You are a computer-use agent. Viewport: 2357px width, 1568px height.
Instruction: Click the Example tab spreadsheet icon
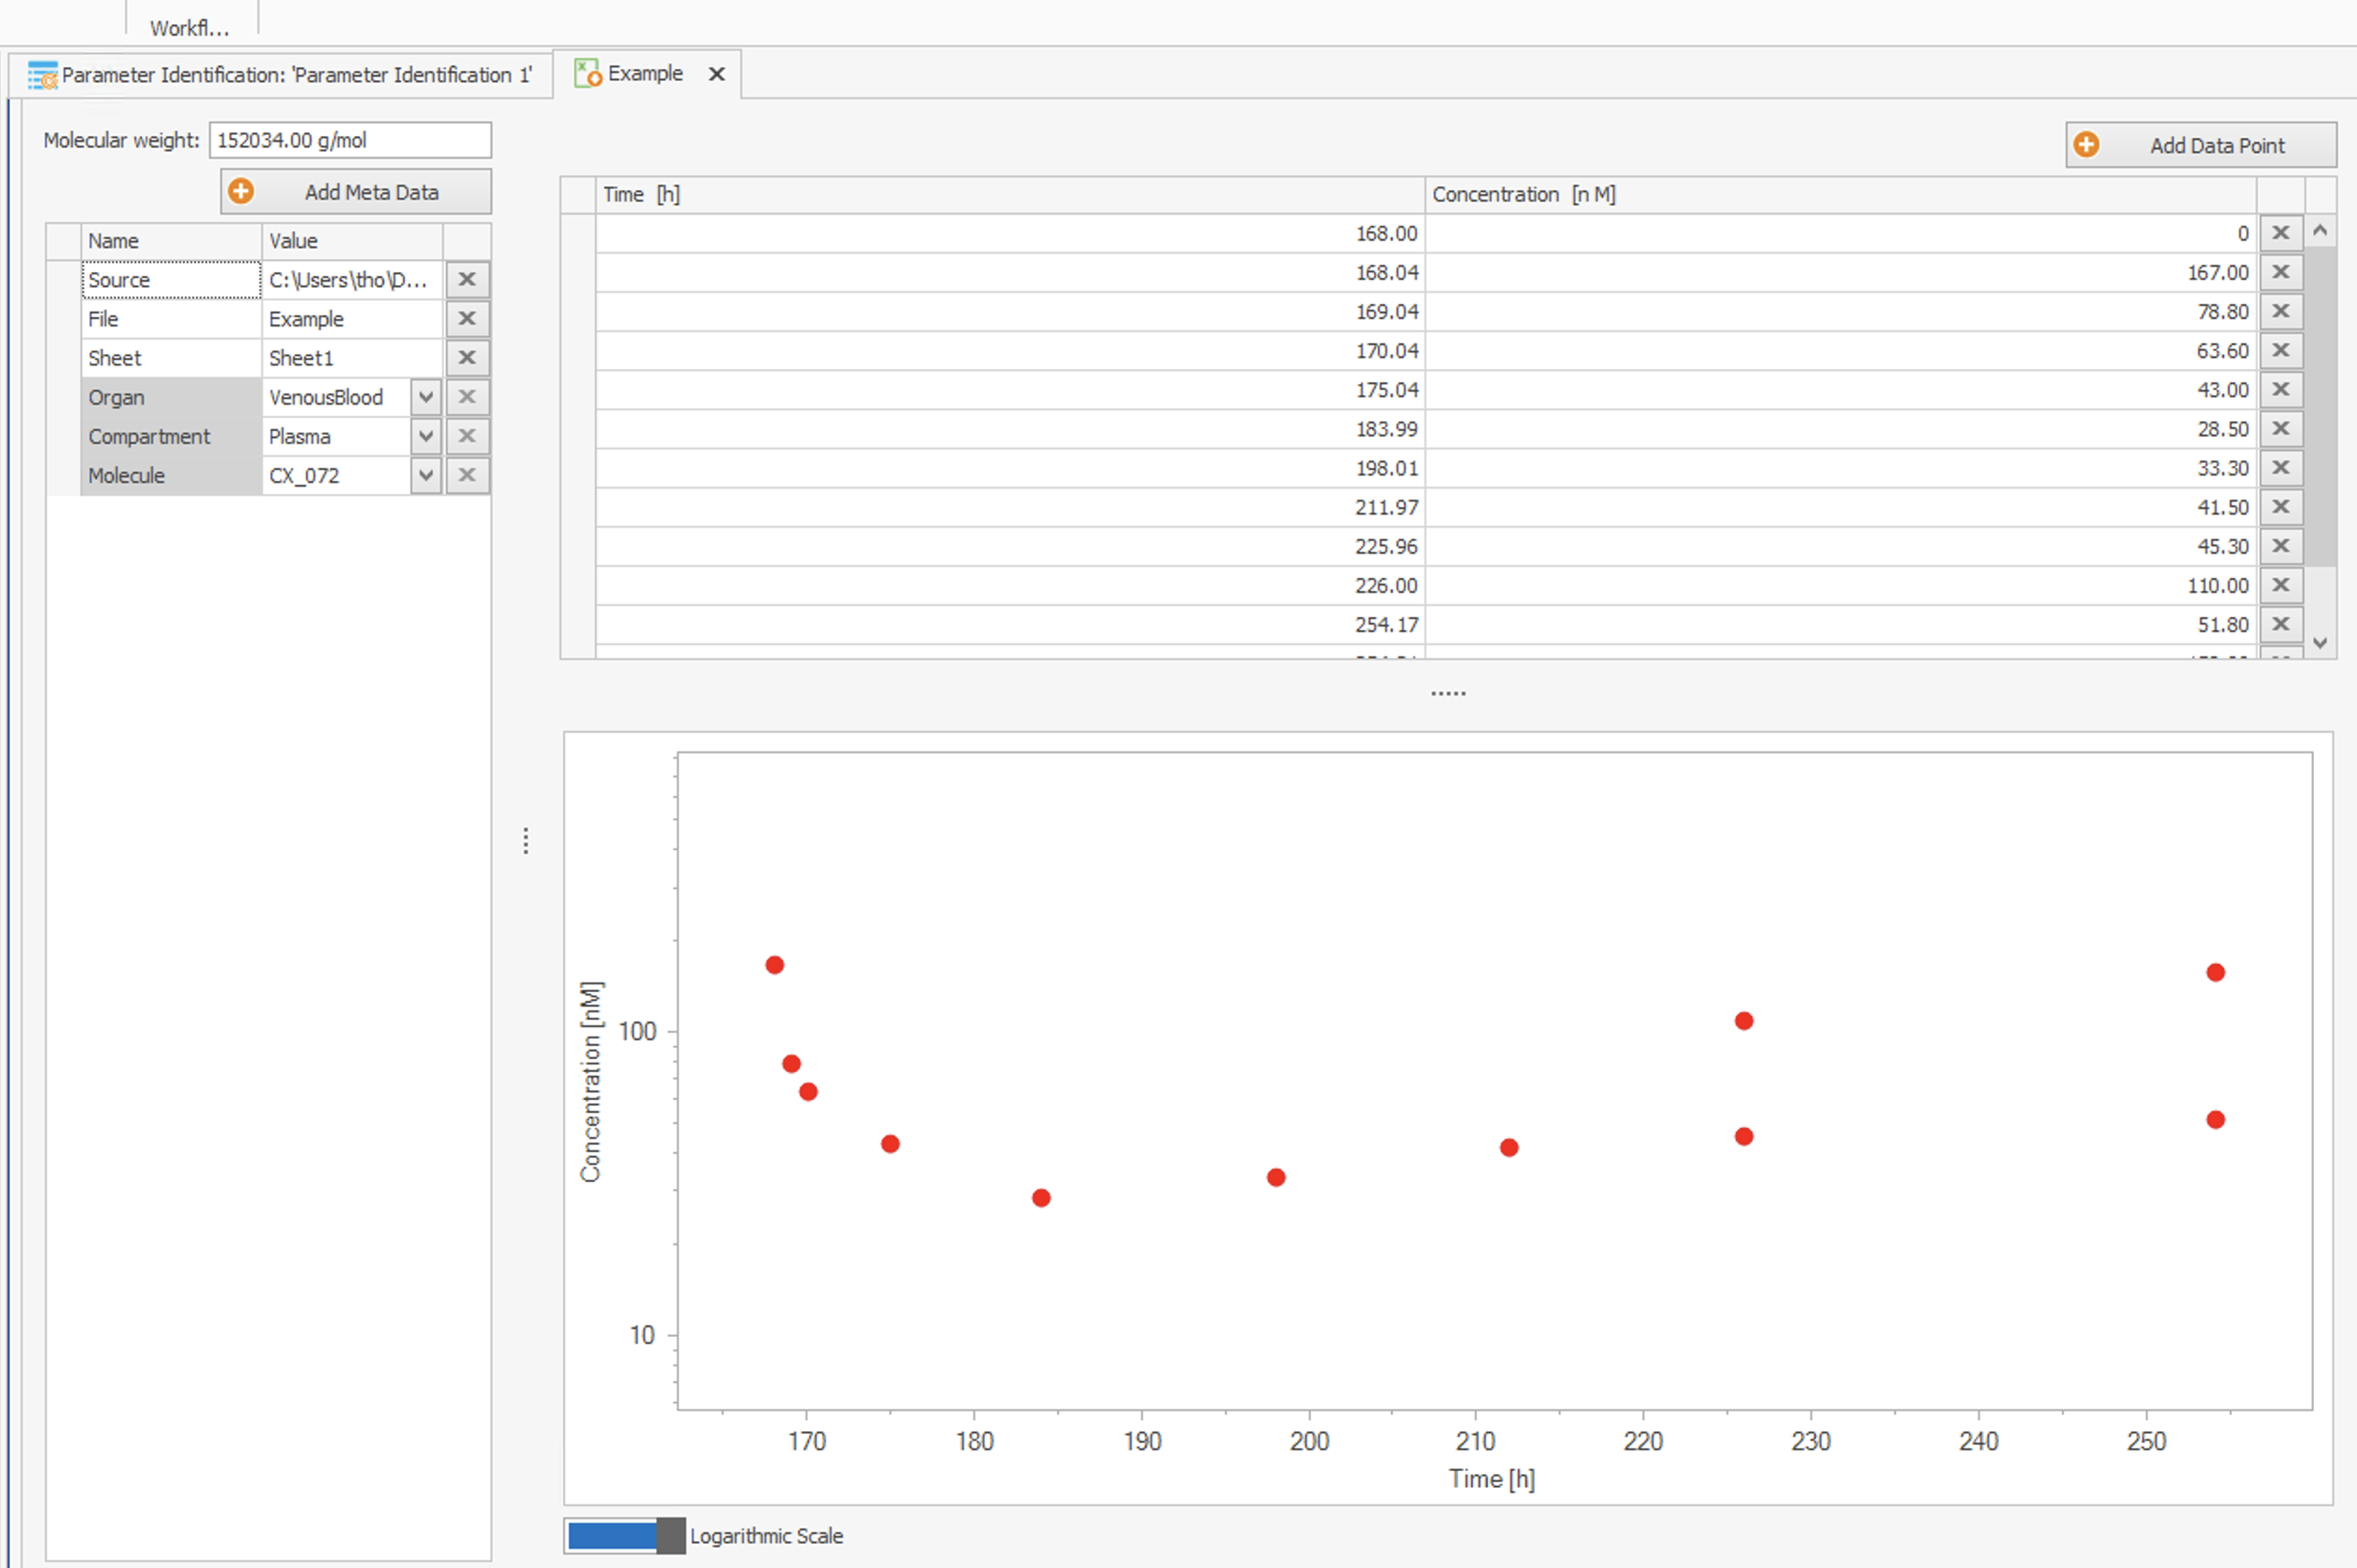(588, 73)
